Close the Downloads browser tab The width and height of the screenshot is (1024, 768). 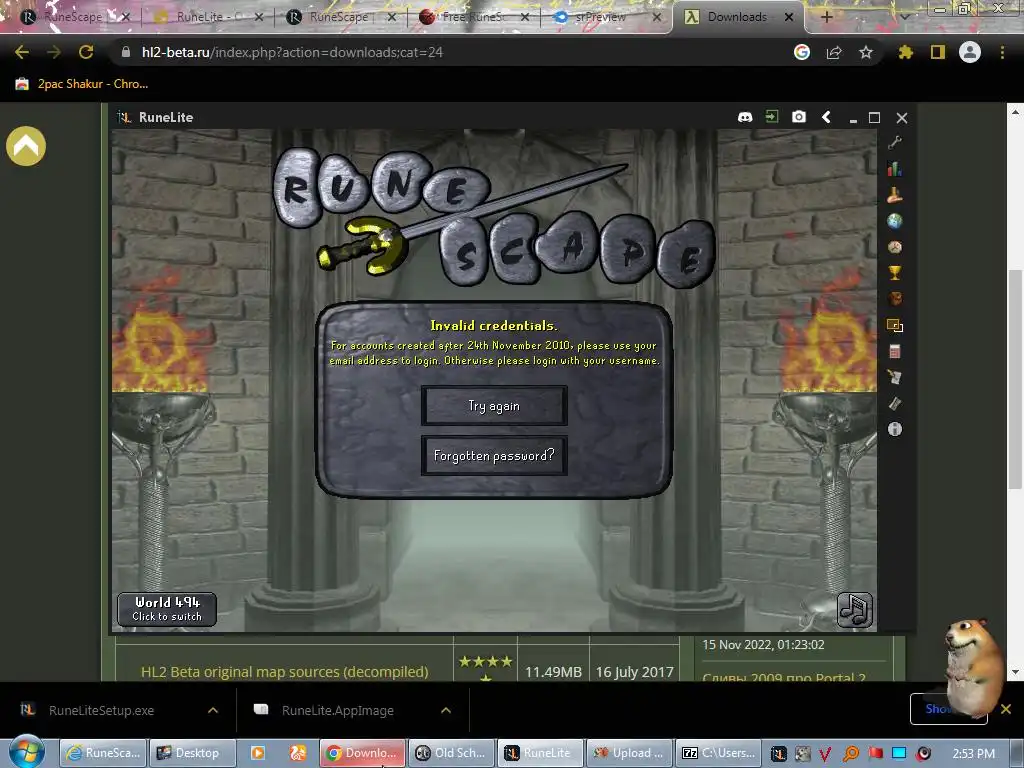789,17
